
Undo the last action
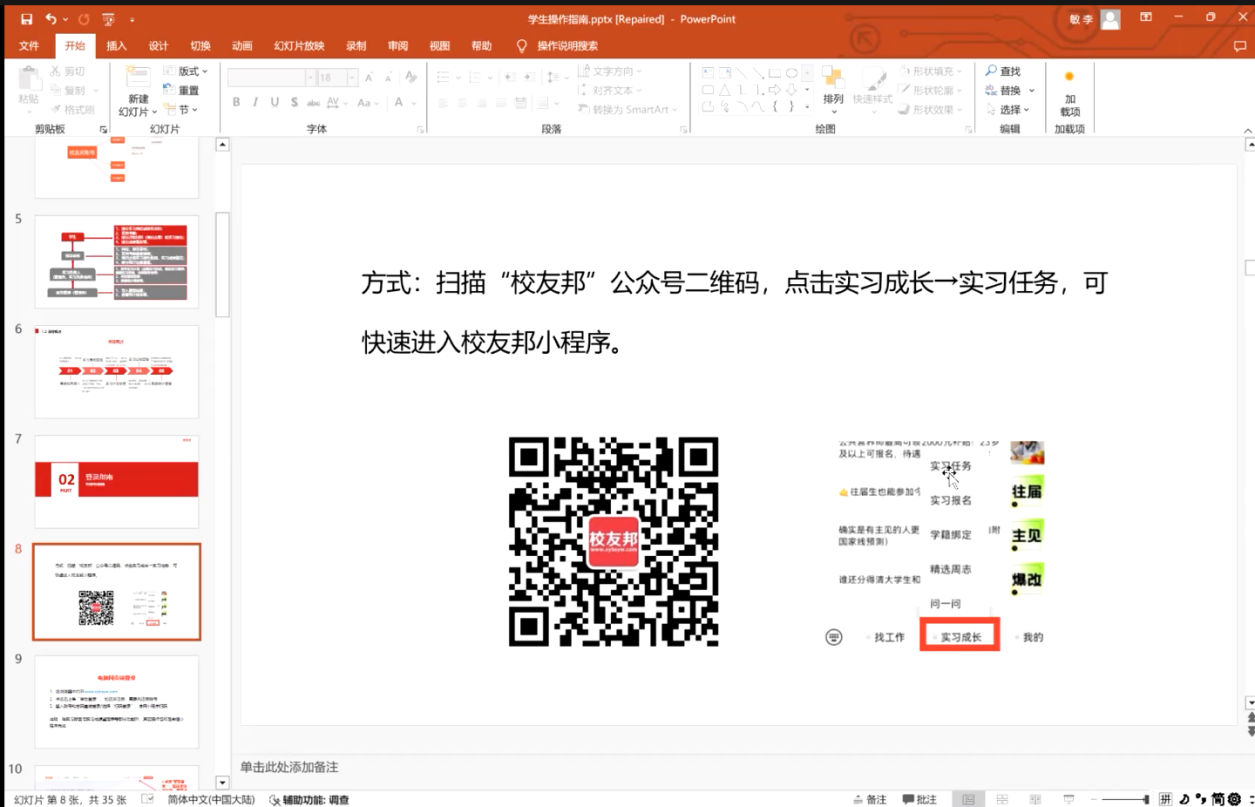(x=51, y=19)
